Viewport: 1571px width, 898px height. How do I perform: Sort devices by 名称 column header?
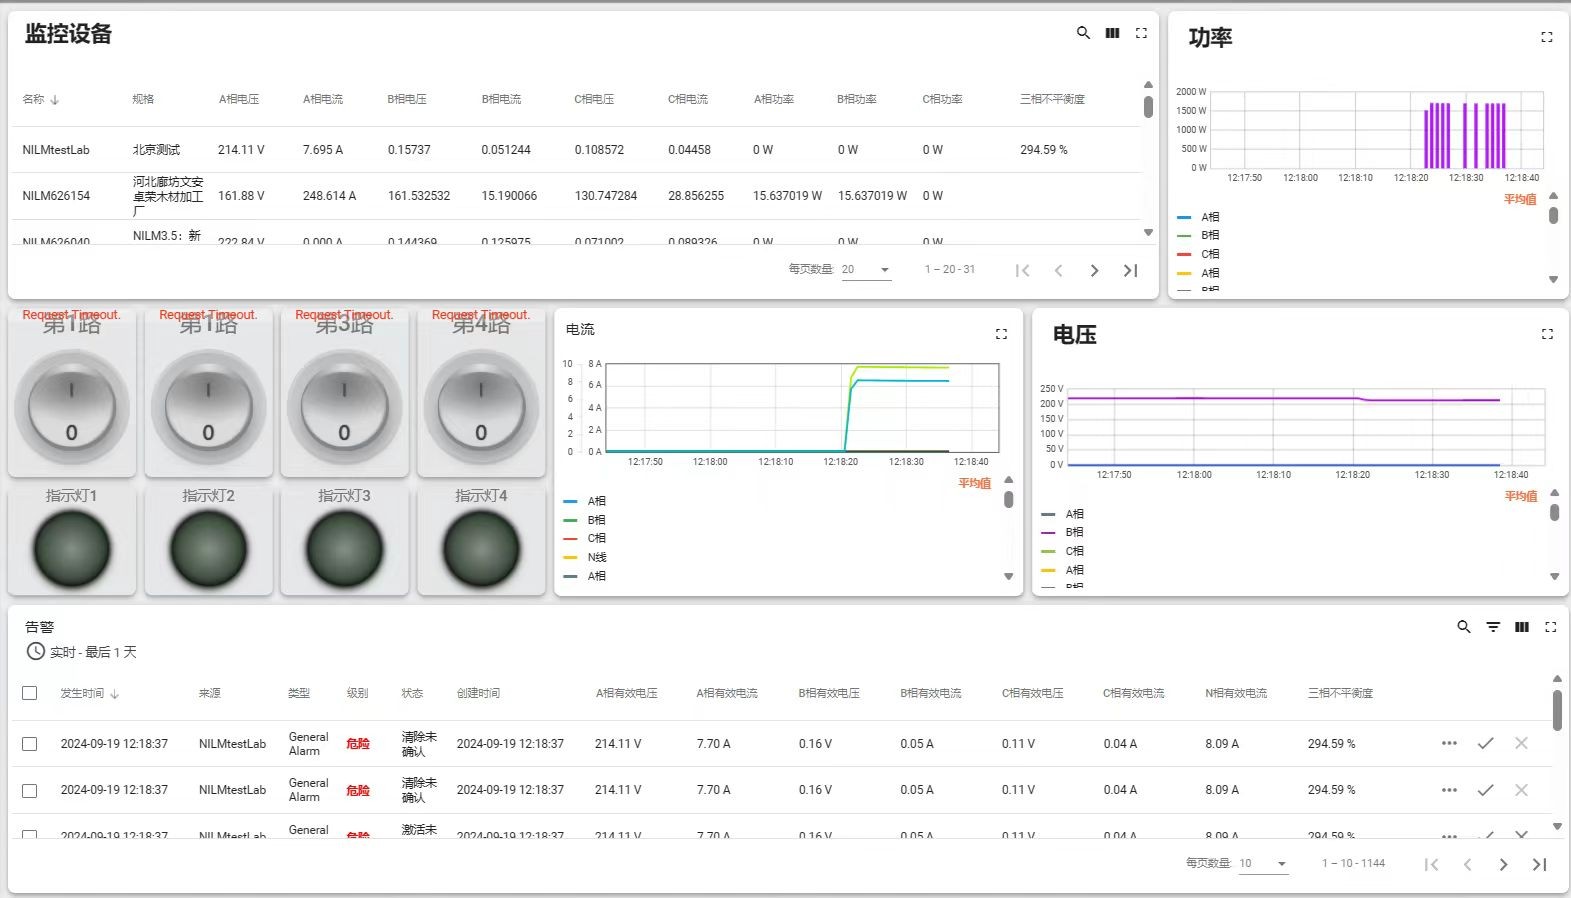tap(34, 99)
